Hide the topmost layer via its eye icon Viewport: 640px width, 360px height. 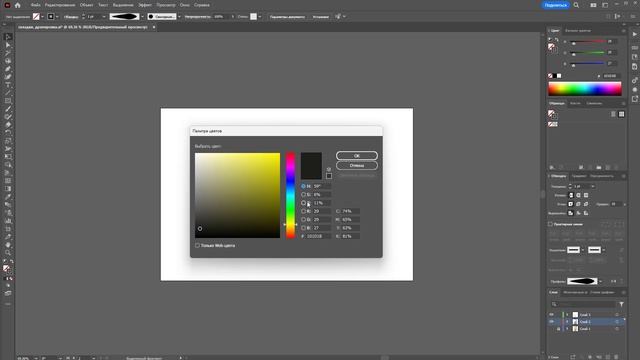[x=551, y=315]
